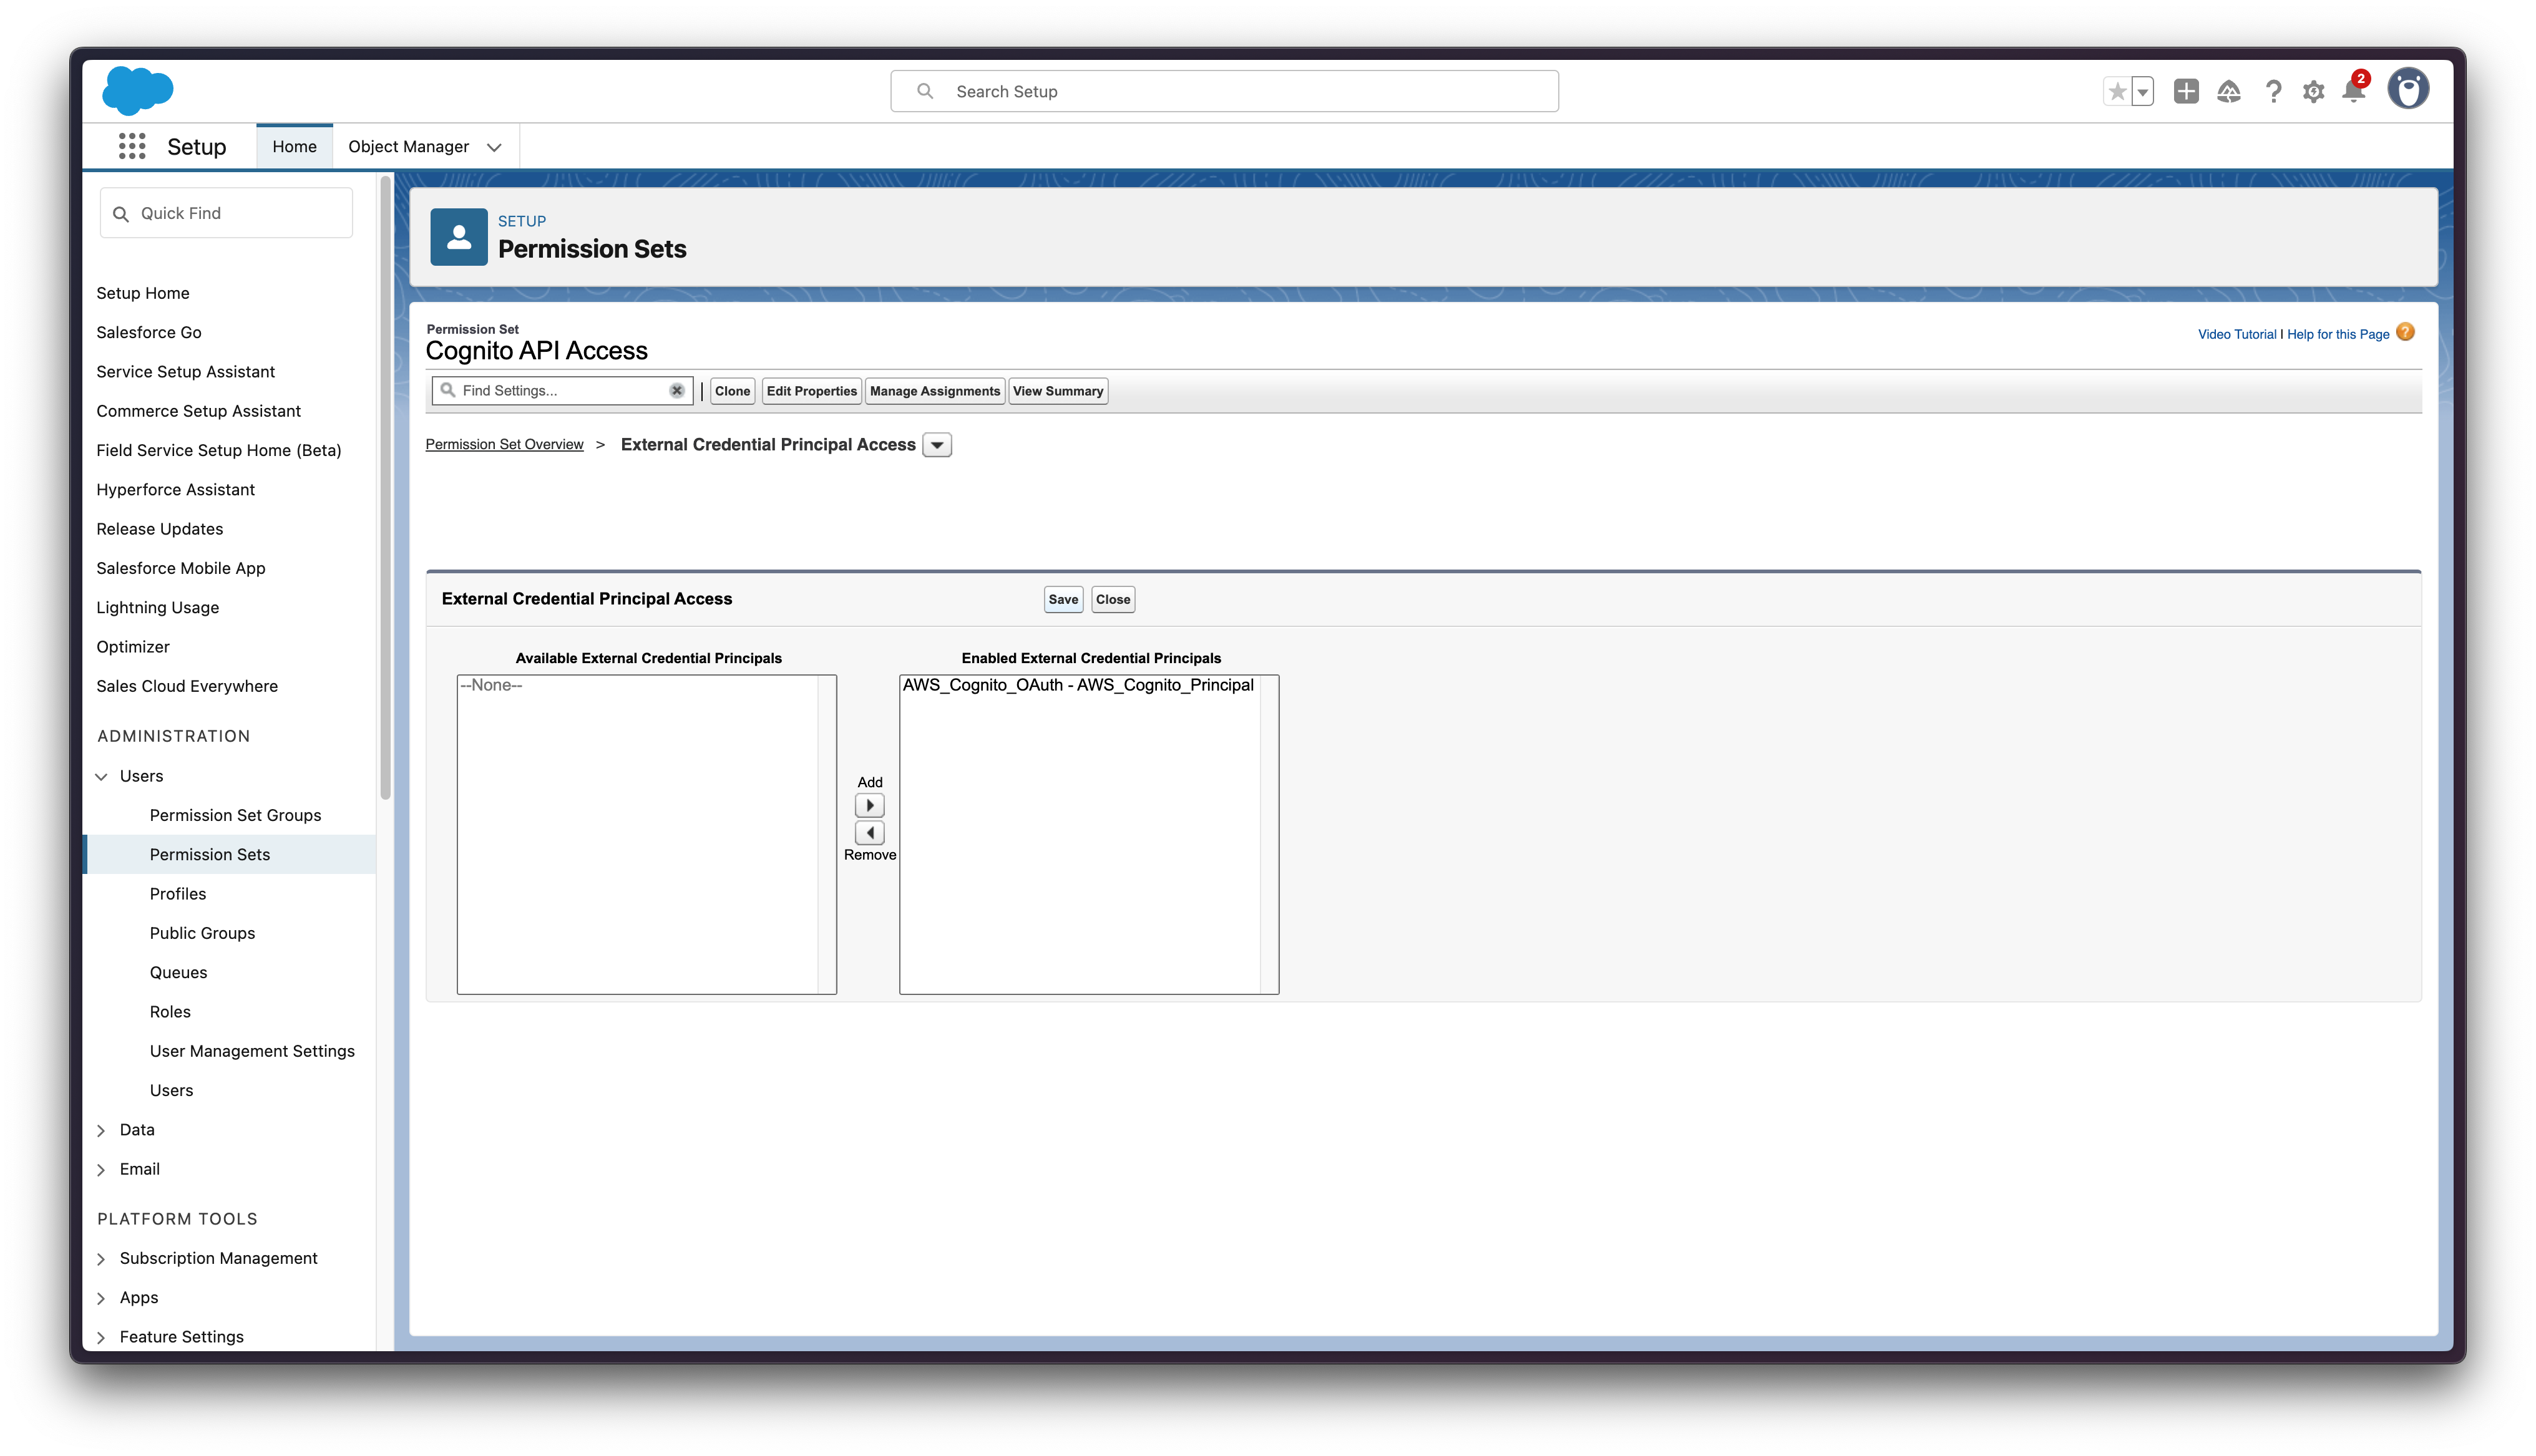2536x1456 pixels.
Task: Click the Permission Sets header icon
Action: coord(459,237)
